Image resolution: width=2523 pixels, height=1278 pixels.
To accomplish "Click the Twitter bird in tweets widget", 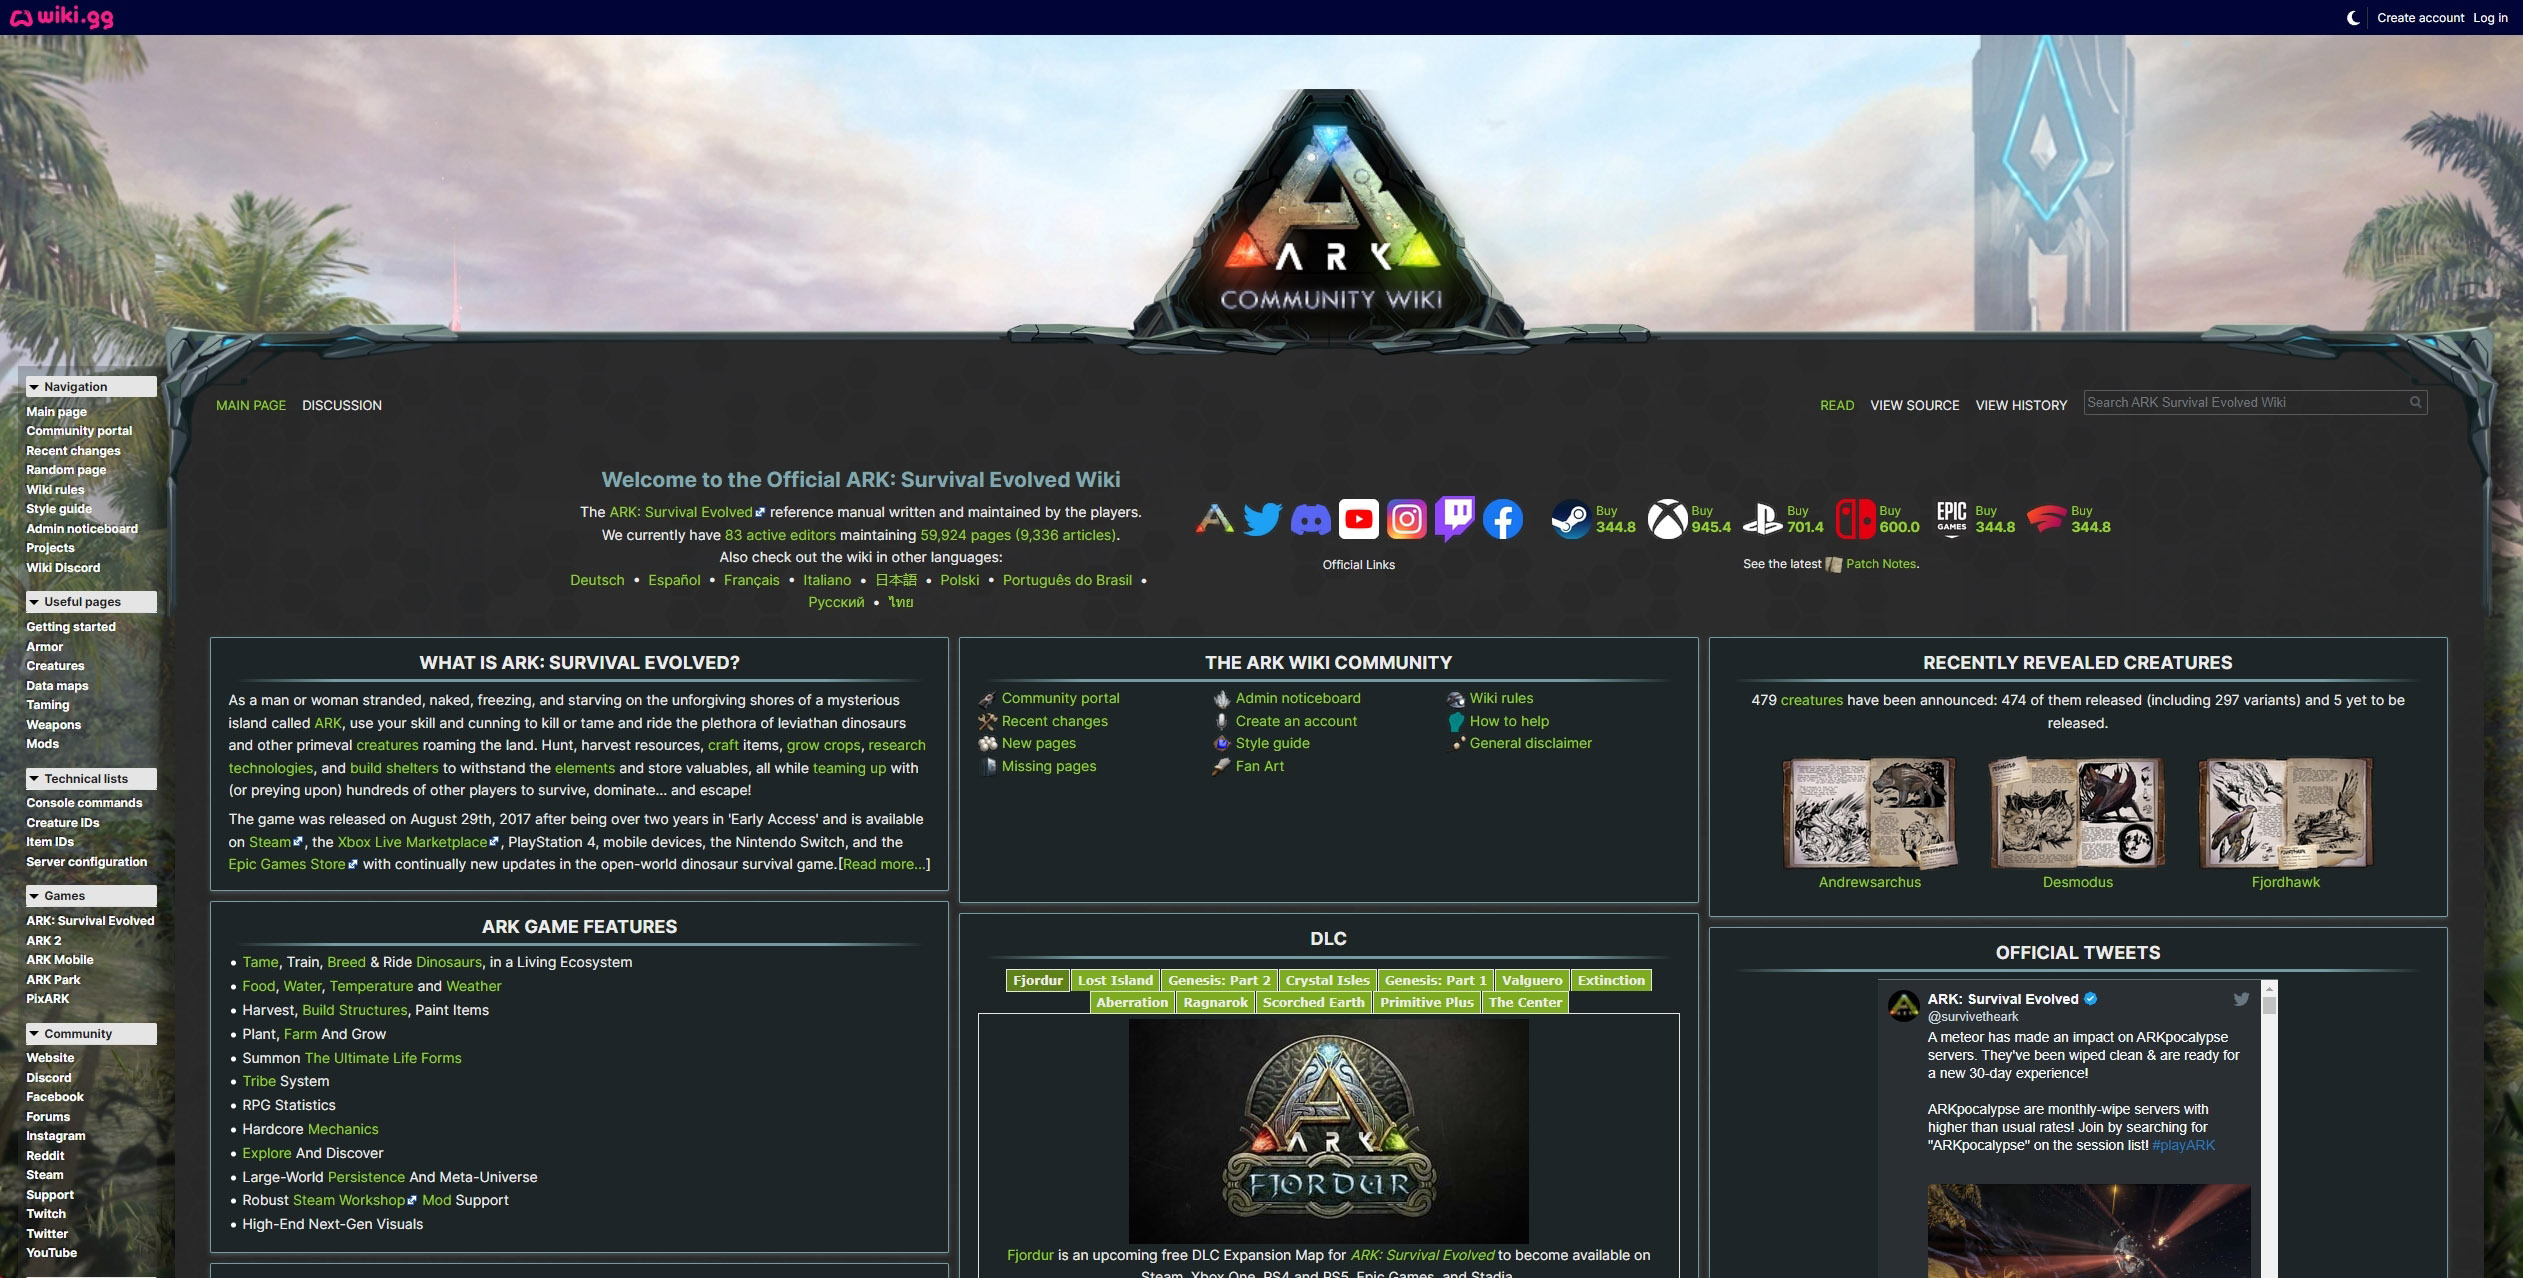I will [x=2241, y=999].
